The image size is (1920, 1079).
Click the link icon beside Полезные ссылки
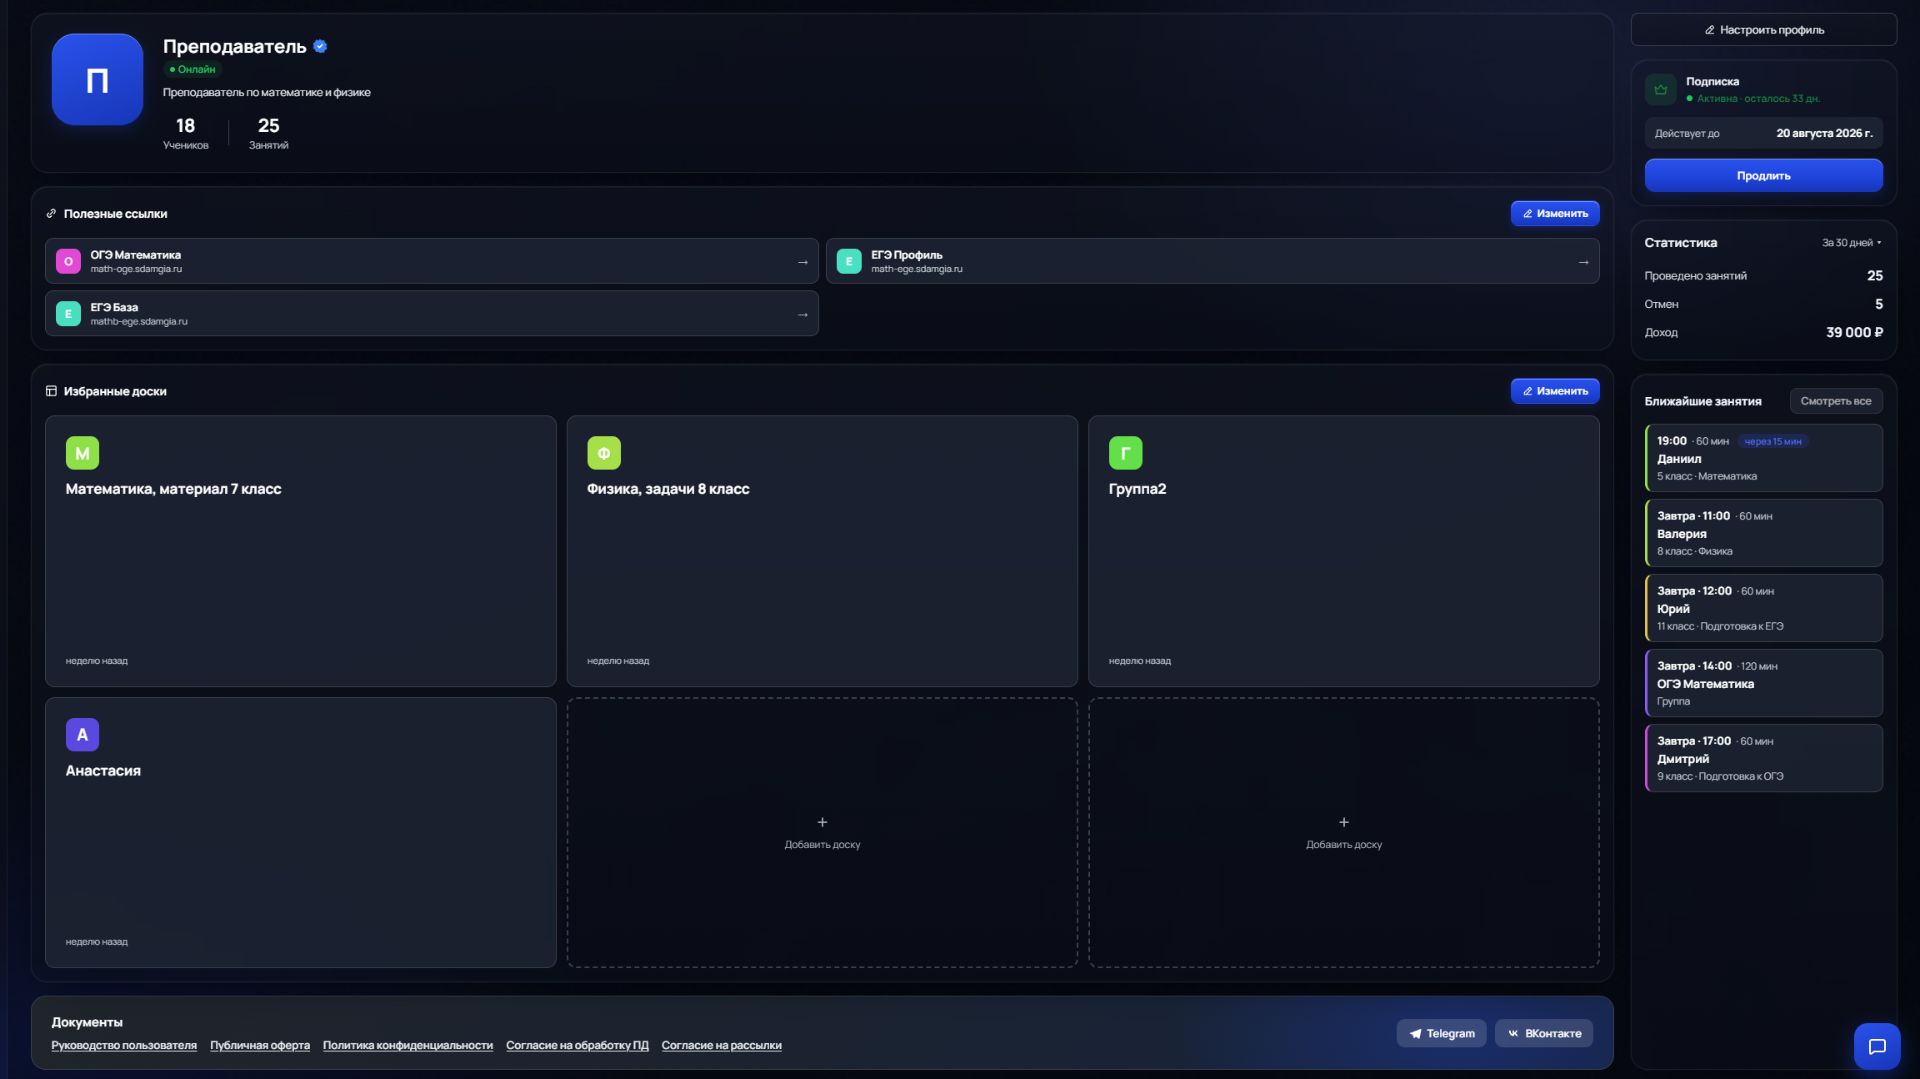tap(51, 213)
